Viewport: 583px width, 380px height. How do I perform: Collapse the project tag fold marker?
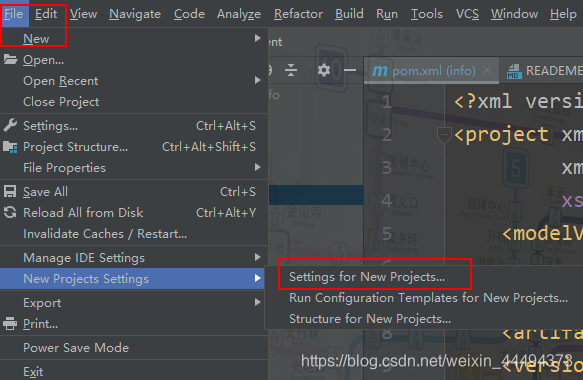click(x=444, y=135)
